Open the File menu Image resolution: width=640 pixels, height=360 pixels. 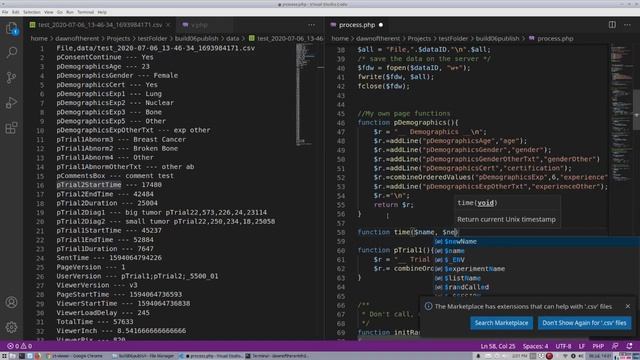click(x=5, y=12)
